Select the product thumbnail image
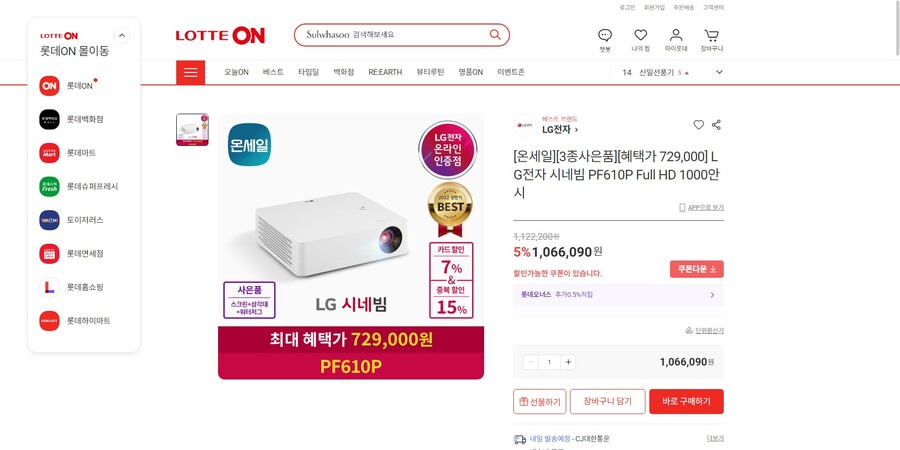The height and width of the screenshot is (450, 900). [x=192, y=130]
